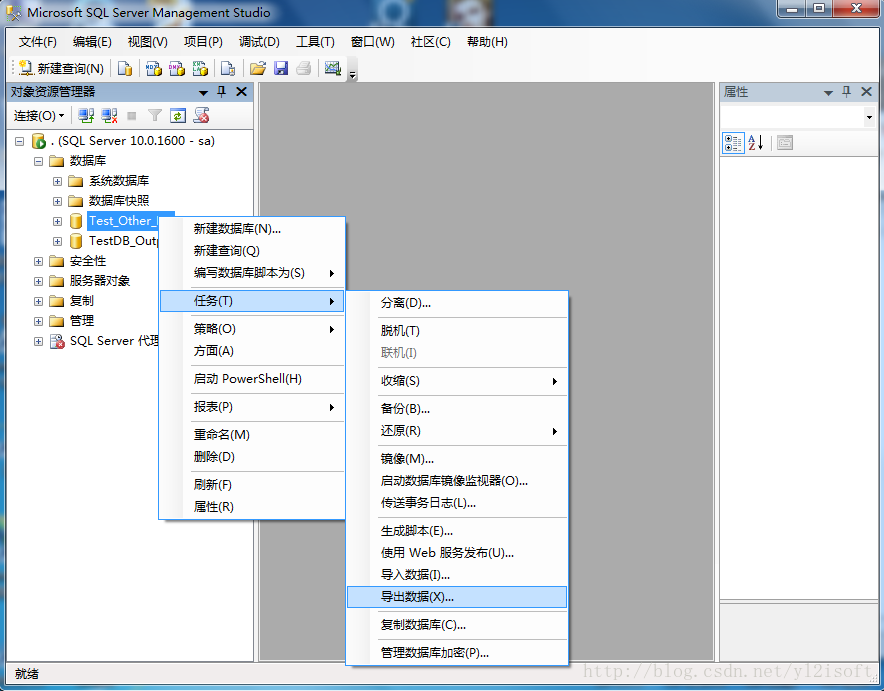The width and height of the screenshot is (884, 691).
Task: Click the grayed property pages icon
Action: 785,143
